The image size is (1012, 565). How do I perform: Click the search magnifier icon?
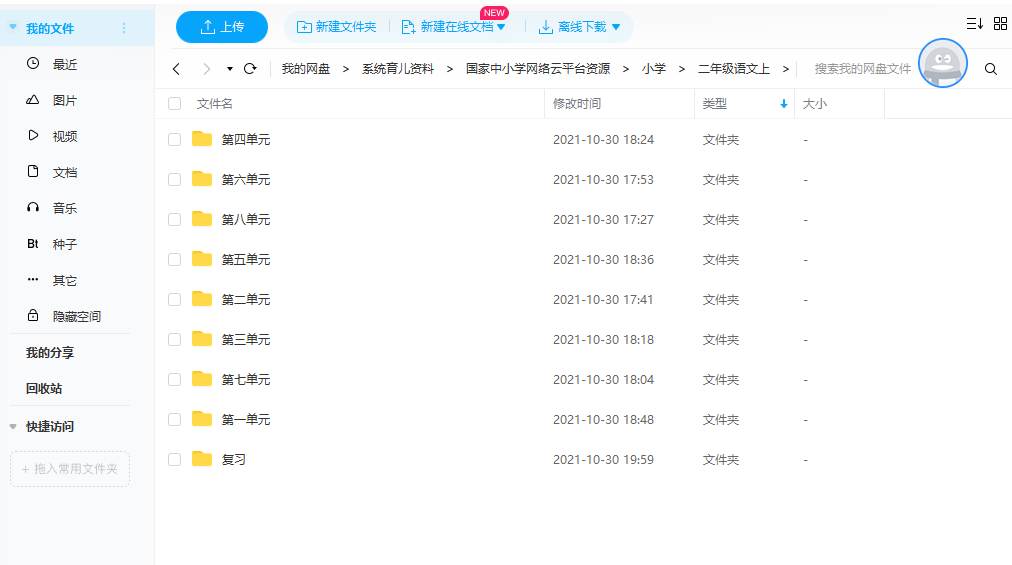(x=991, y=69)
